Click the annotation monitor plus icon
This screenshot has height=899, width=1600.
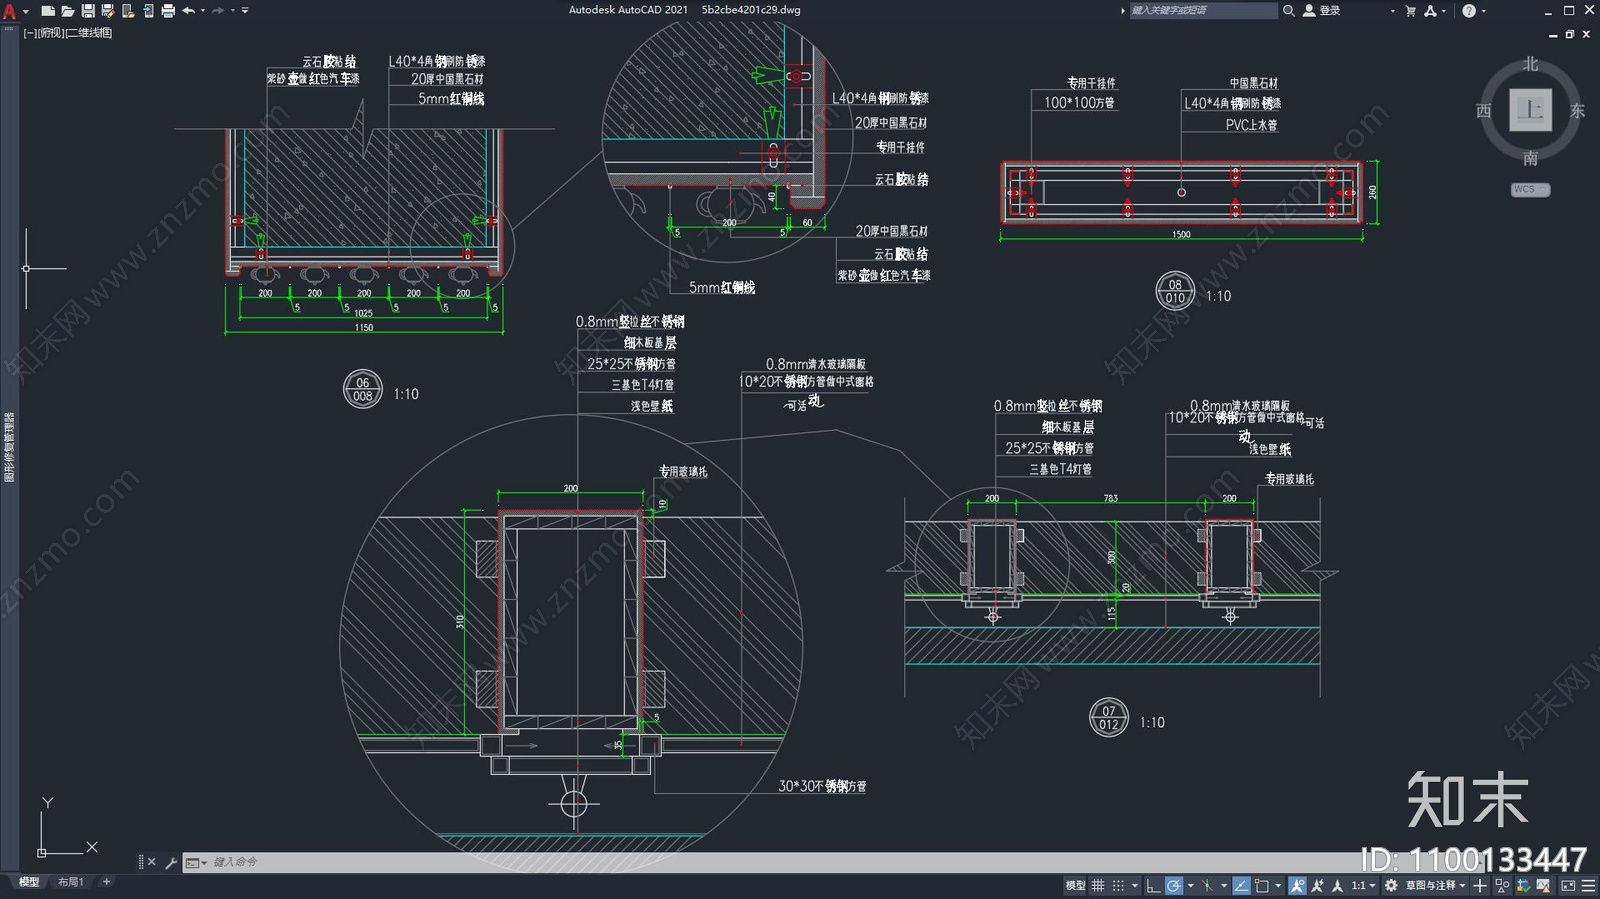[x=1480, y=886]
